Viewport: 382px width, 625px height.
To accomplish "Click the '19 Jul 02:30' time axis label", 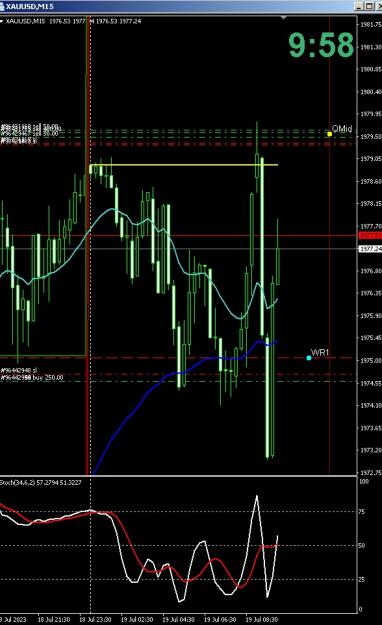I will click(137, 619).
